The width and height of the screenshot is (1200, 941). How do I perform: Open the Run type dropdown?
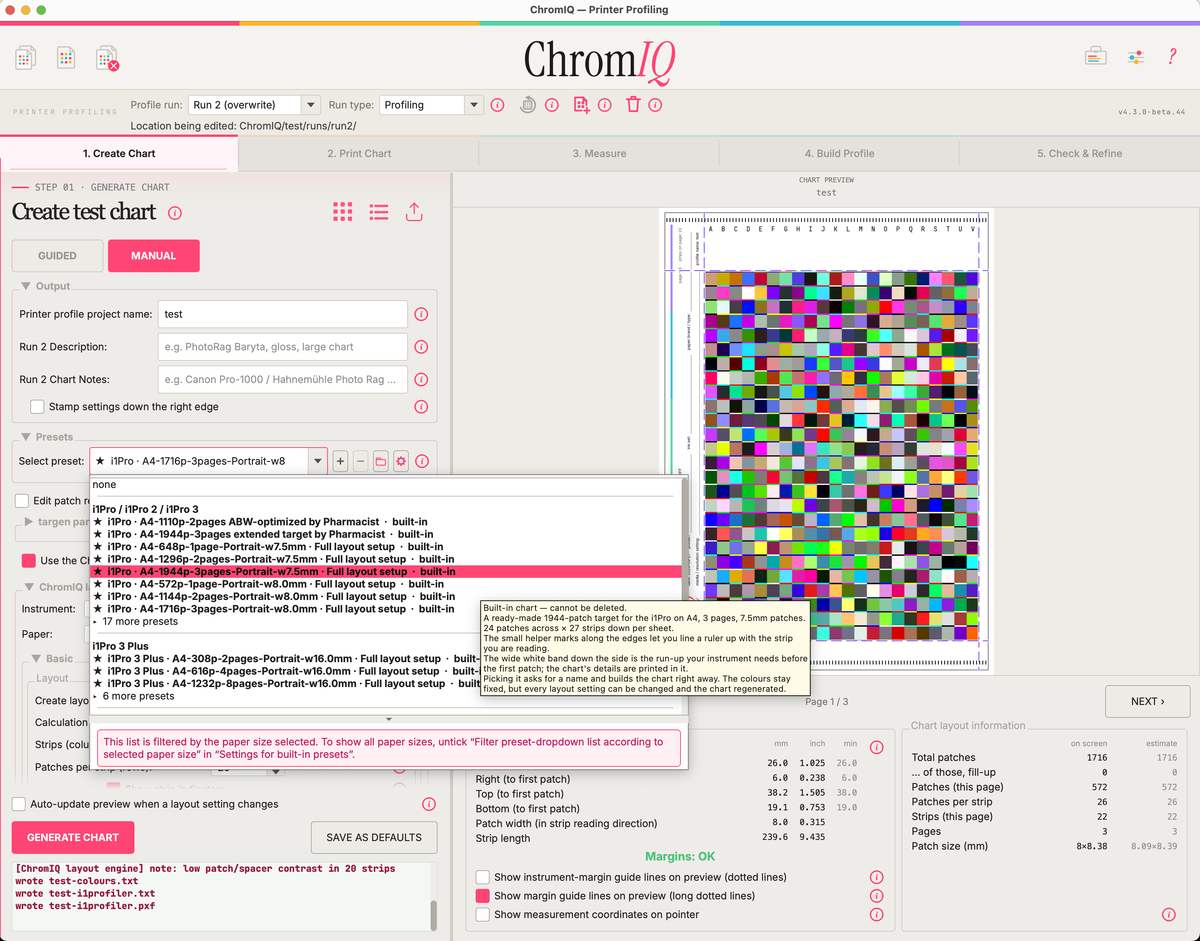pos(432,105)
